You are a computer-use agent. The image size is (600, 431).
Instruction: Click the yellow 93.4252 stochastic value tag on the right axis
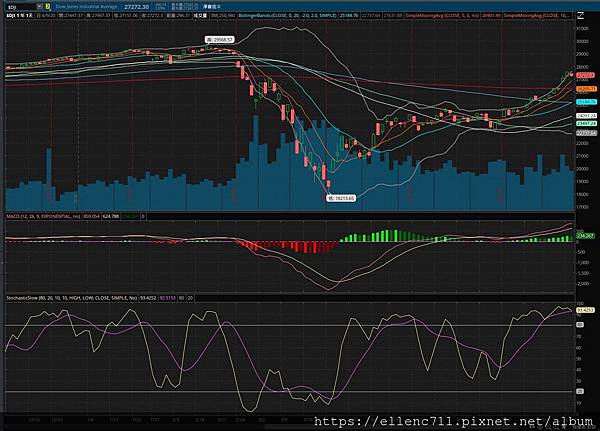pos(585,310)
